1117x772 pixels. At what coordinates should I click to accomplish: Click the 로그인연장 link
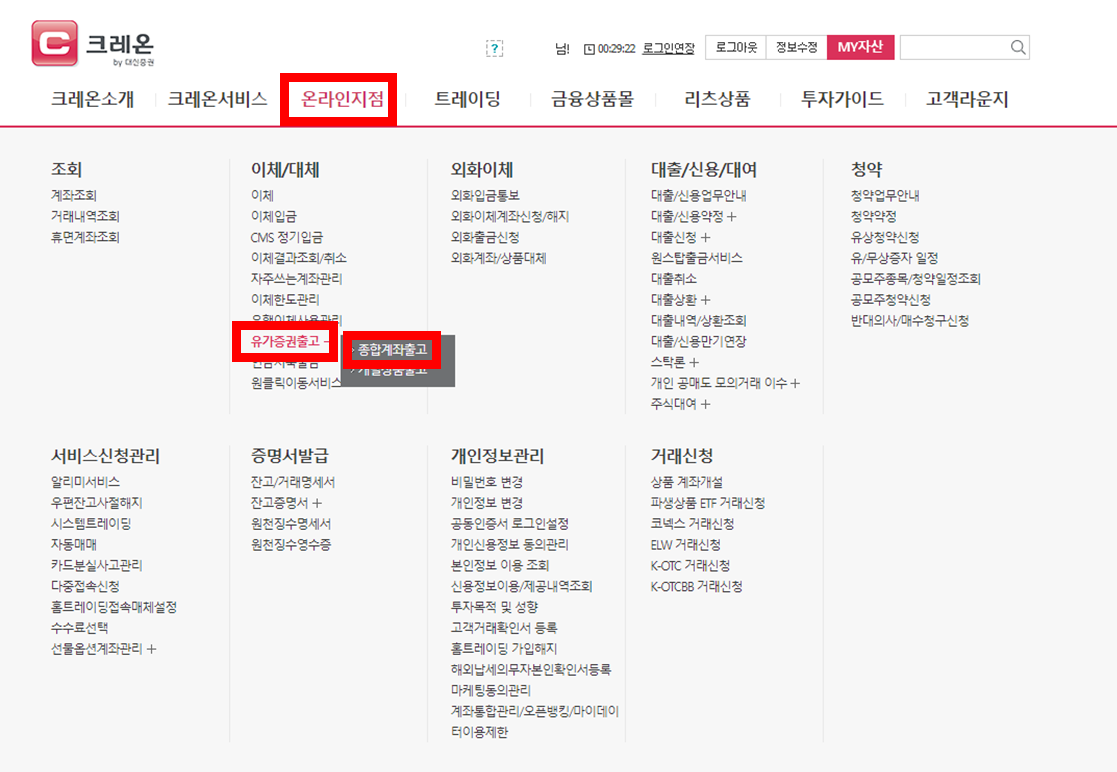point(668,48)
